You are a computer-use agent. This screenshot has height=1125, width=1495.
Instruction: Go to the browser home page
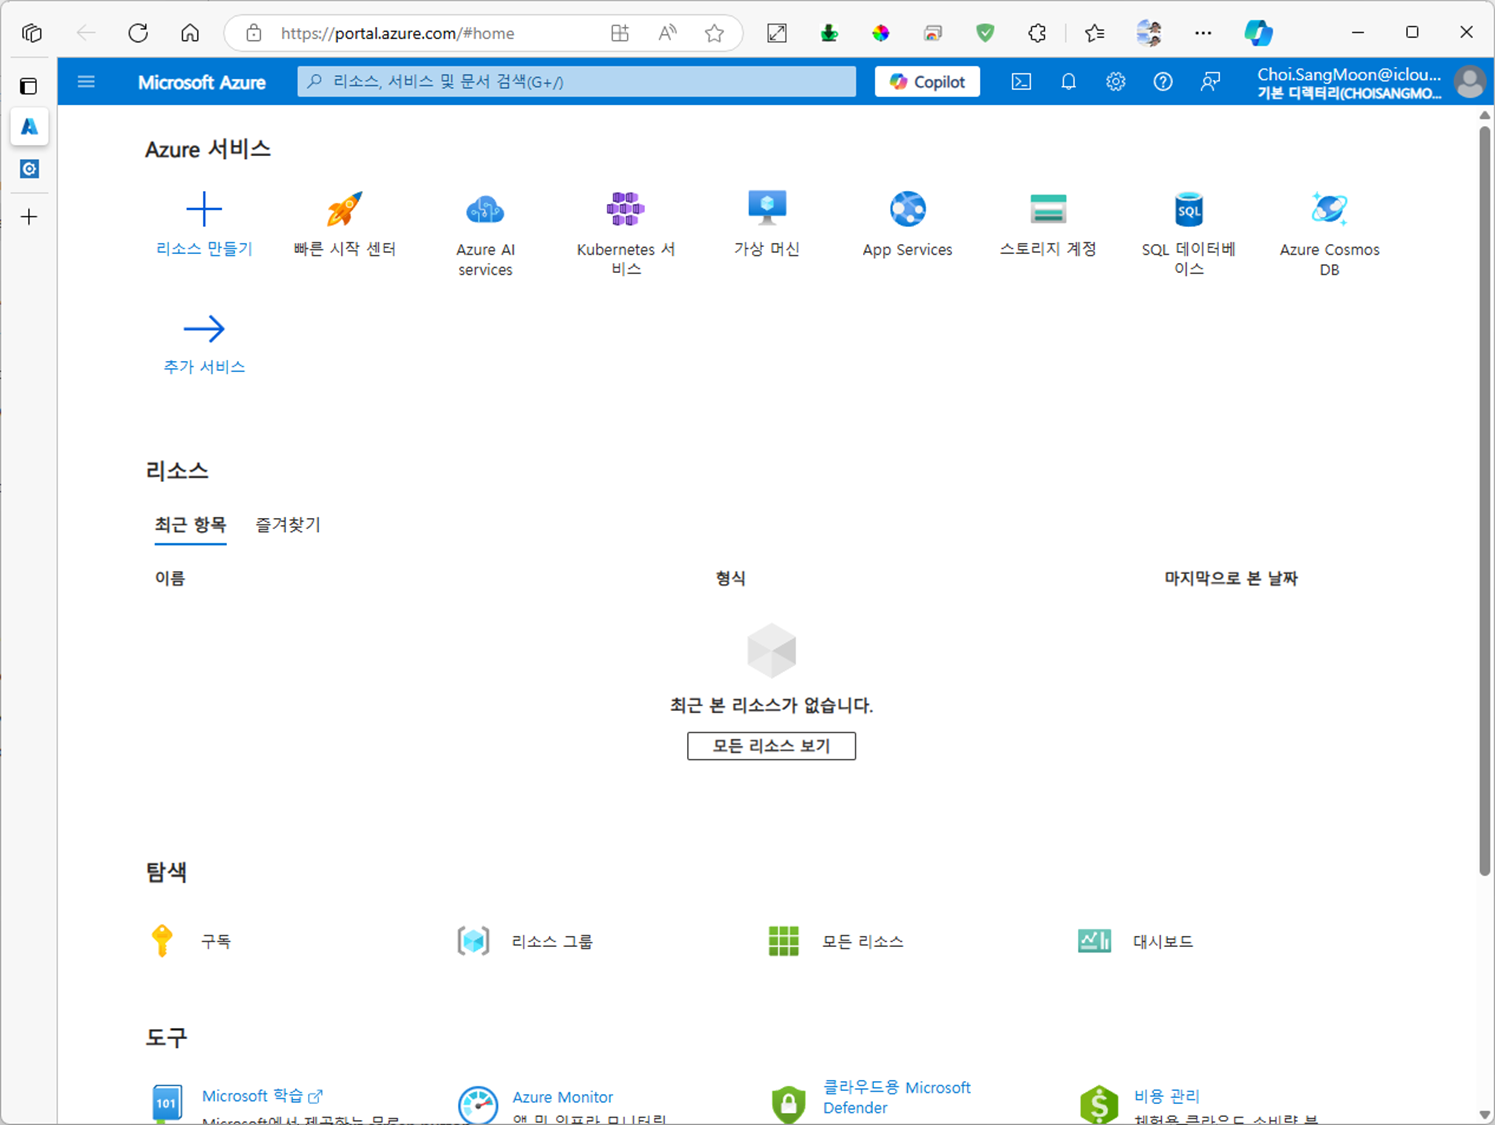click(x=190, y=33)
